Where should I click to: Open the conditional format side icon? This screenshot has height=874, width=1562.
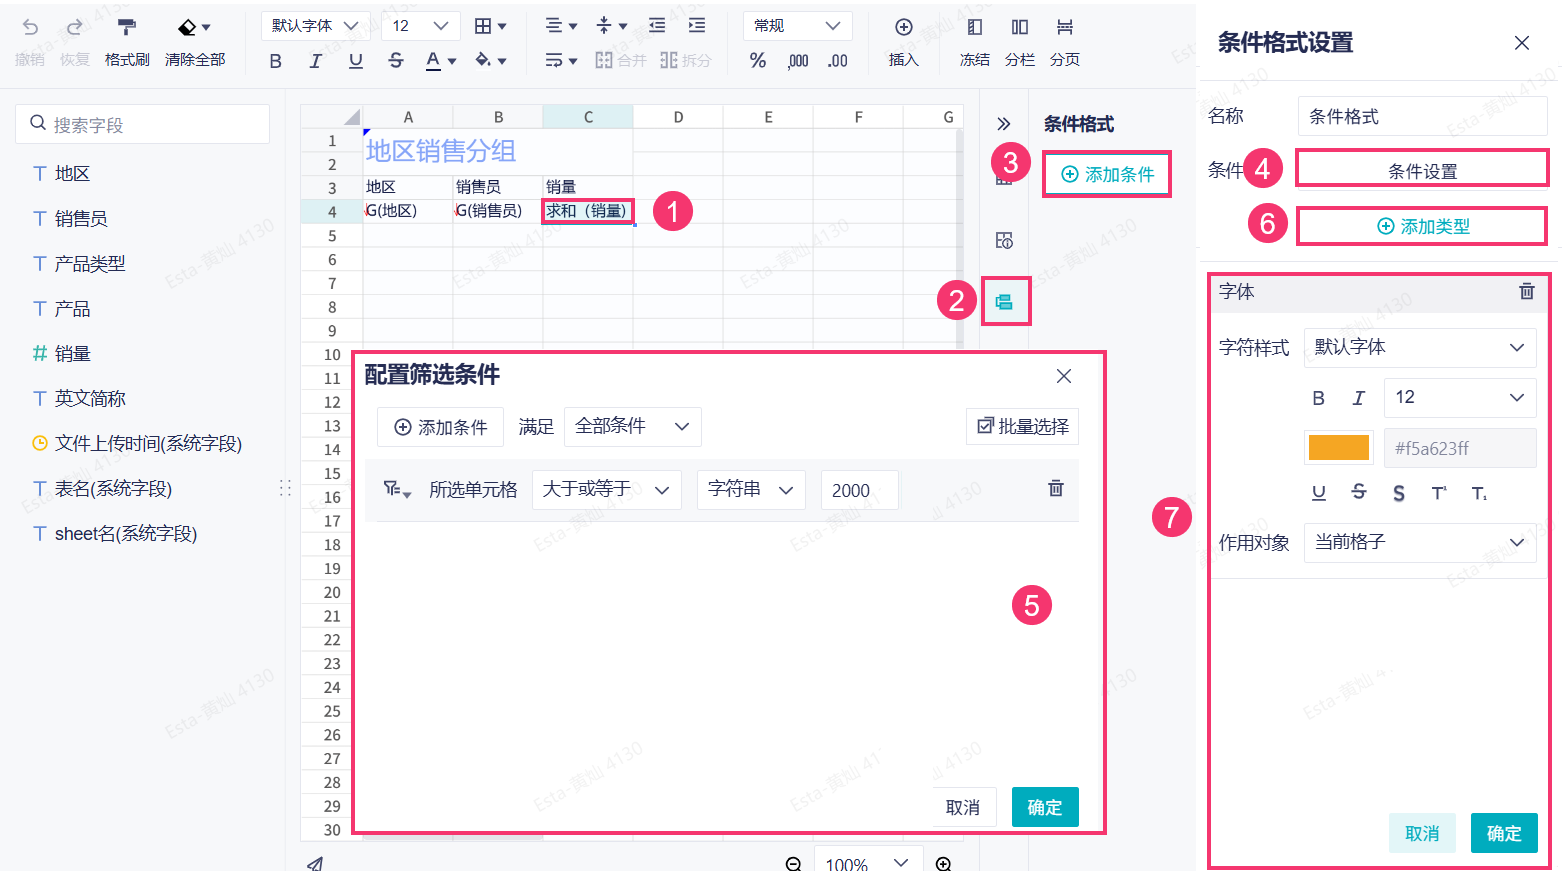(1005, 302)
